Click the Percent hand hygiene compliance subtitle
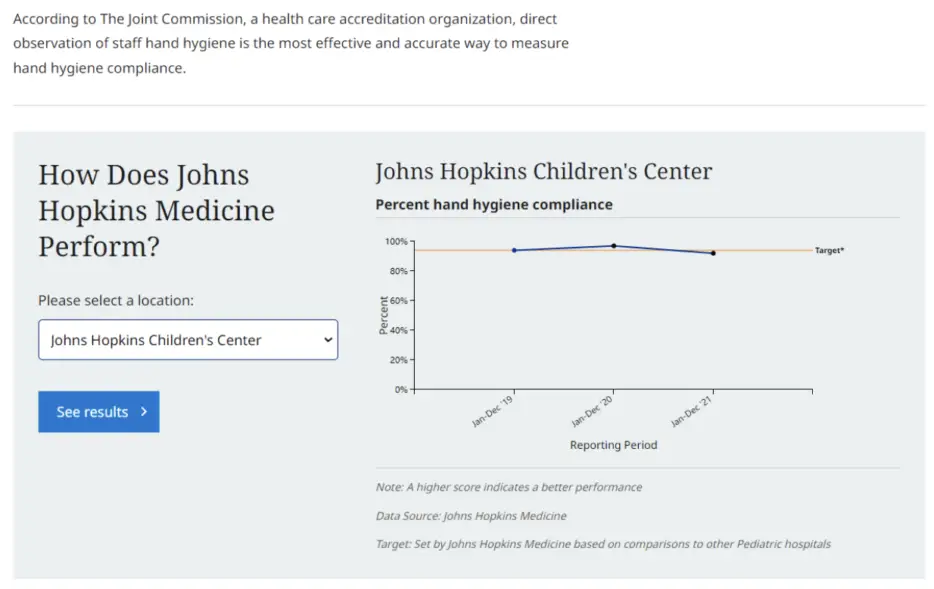Screen dimensions: 934x589 (494, 204)
